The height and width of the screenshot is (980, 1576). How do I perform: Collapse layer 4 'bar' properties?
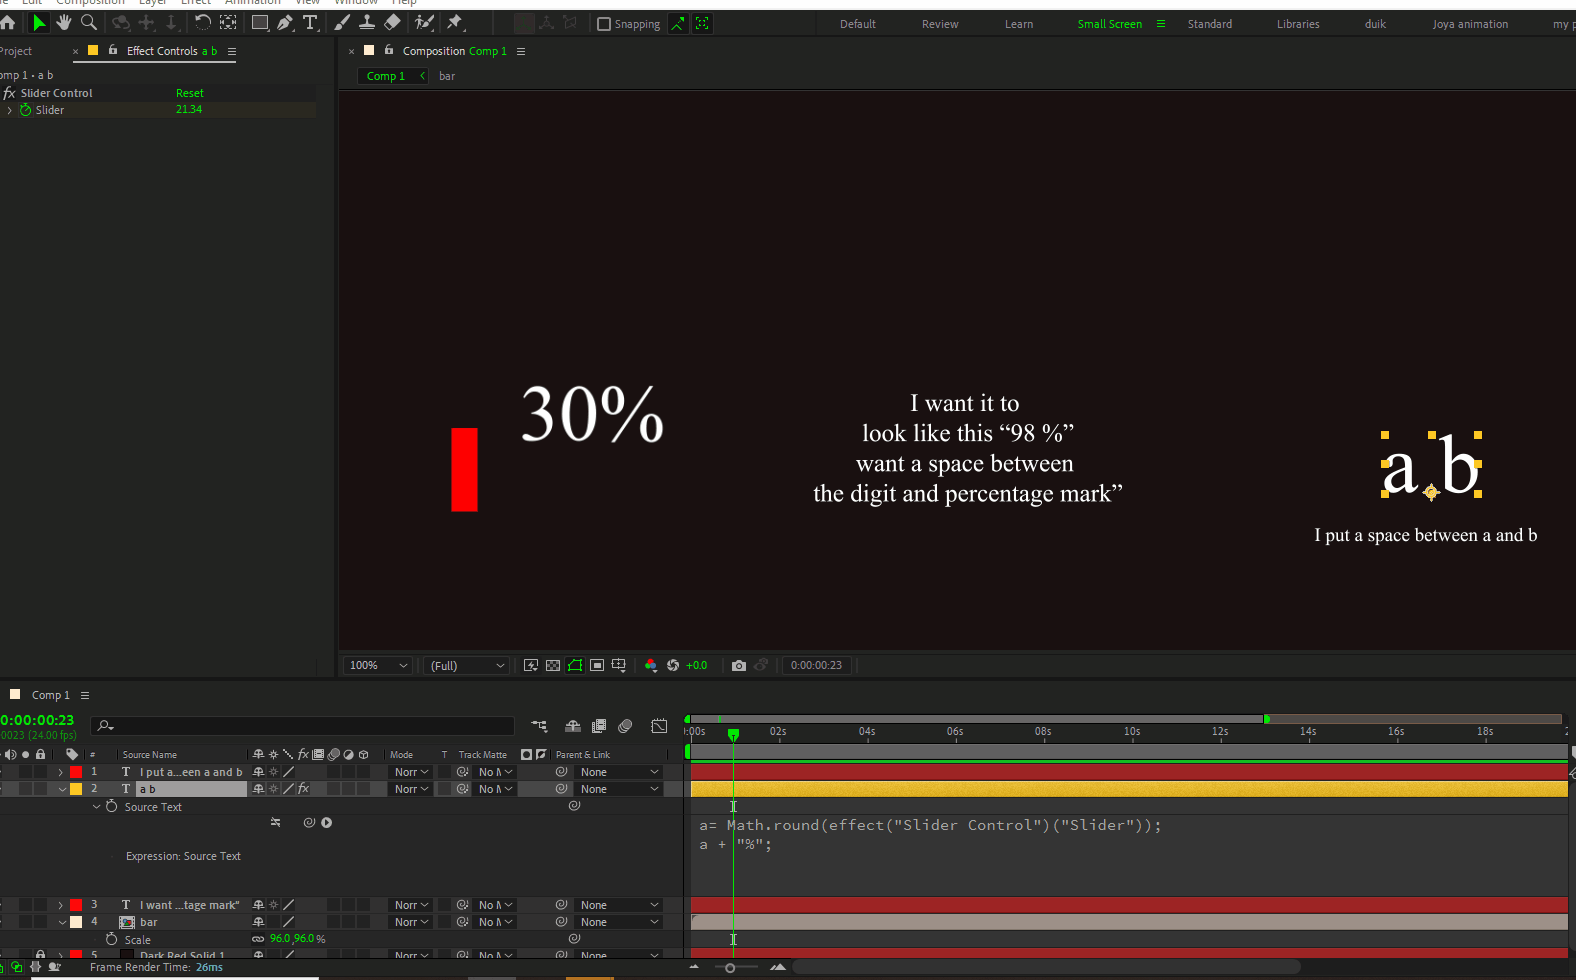tap(62, 922)
